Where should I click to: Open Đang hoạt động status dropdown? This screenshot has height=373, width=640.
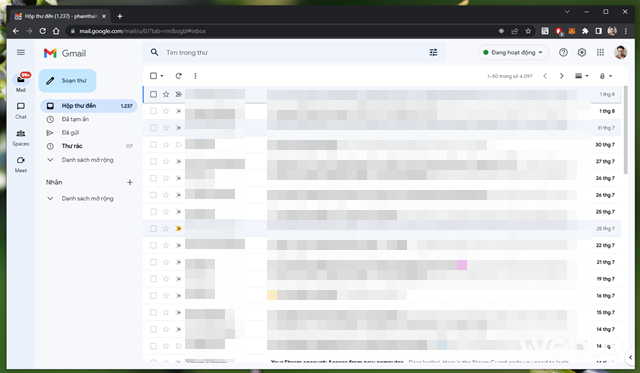point(513,52)
